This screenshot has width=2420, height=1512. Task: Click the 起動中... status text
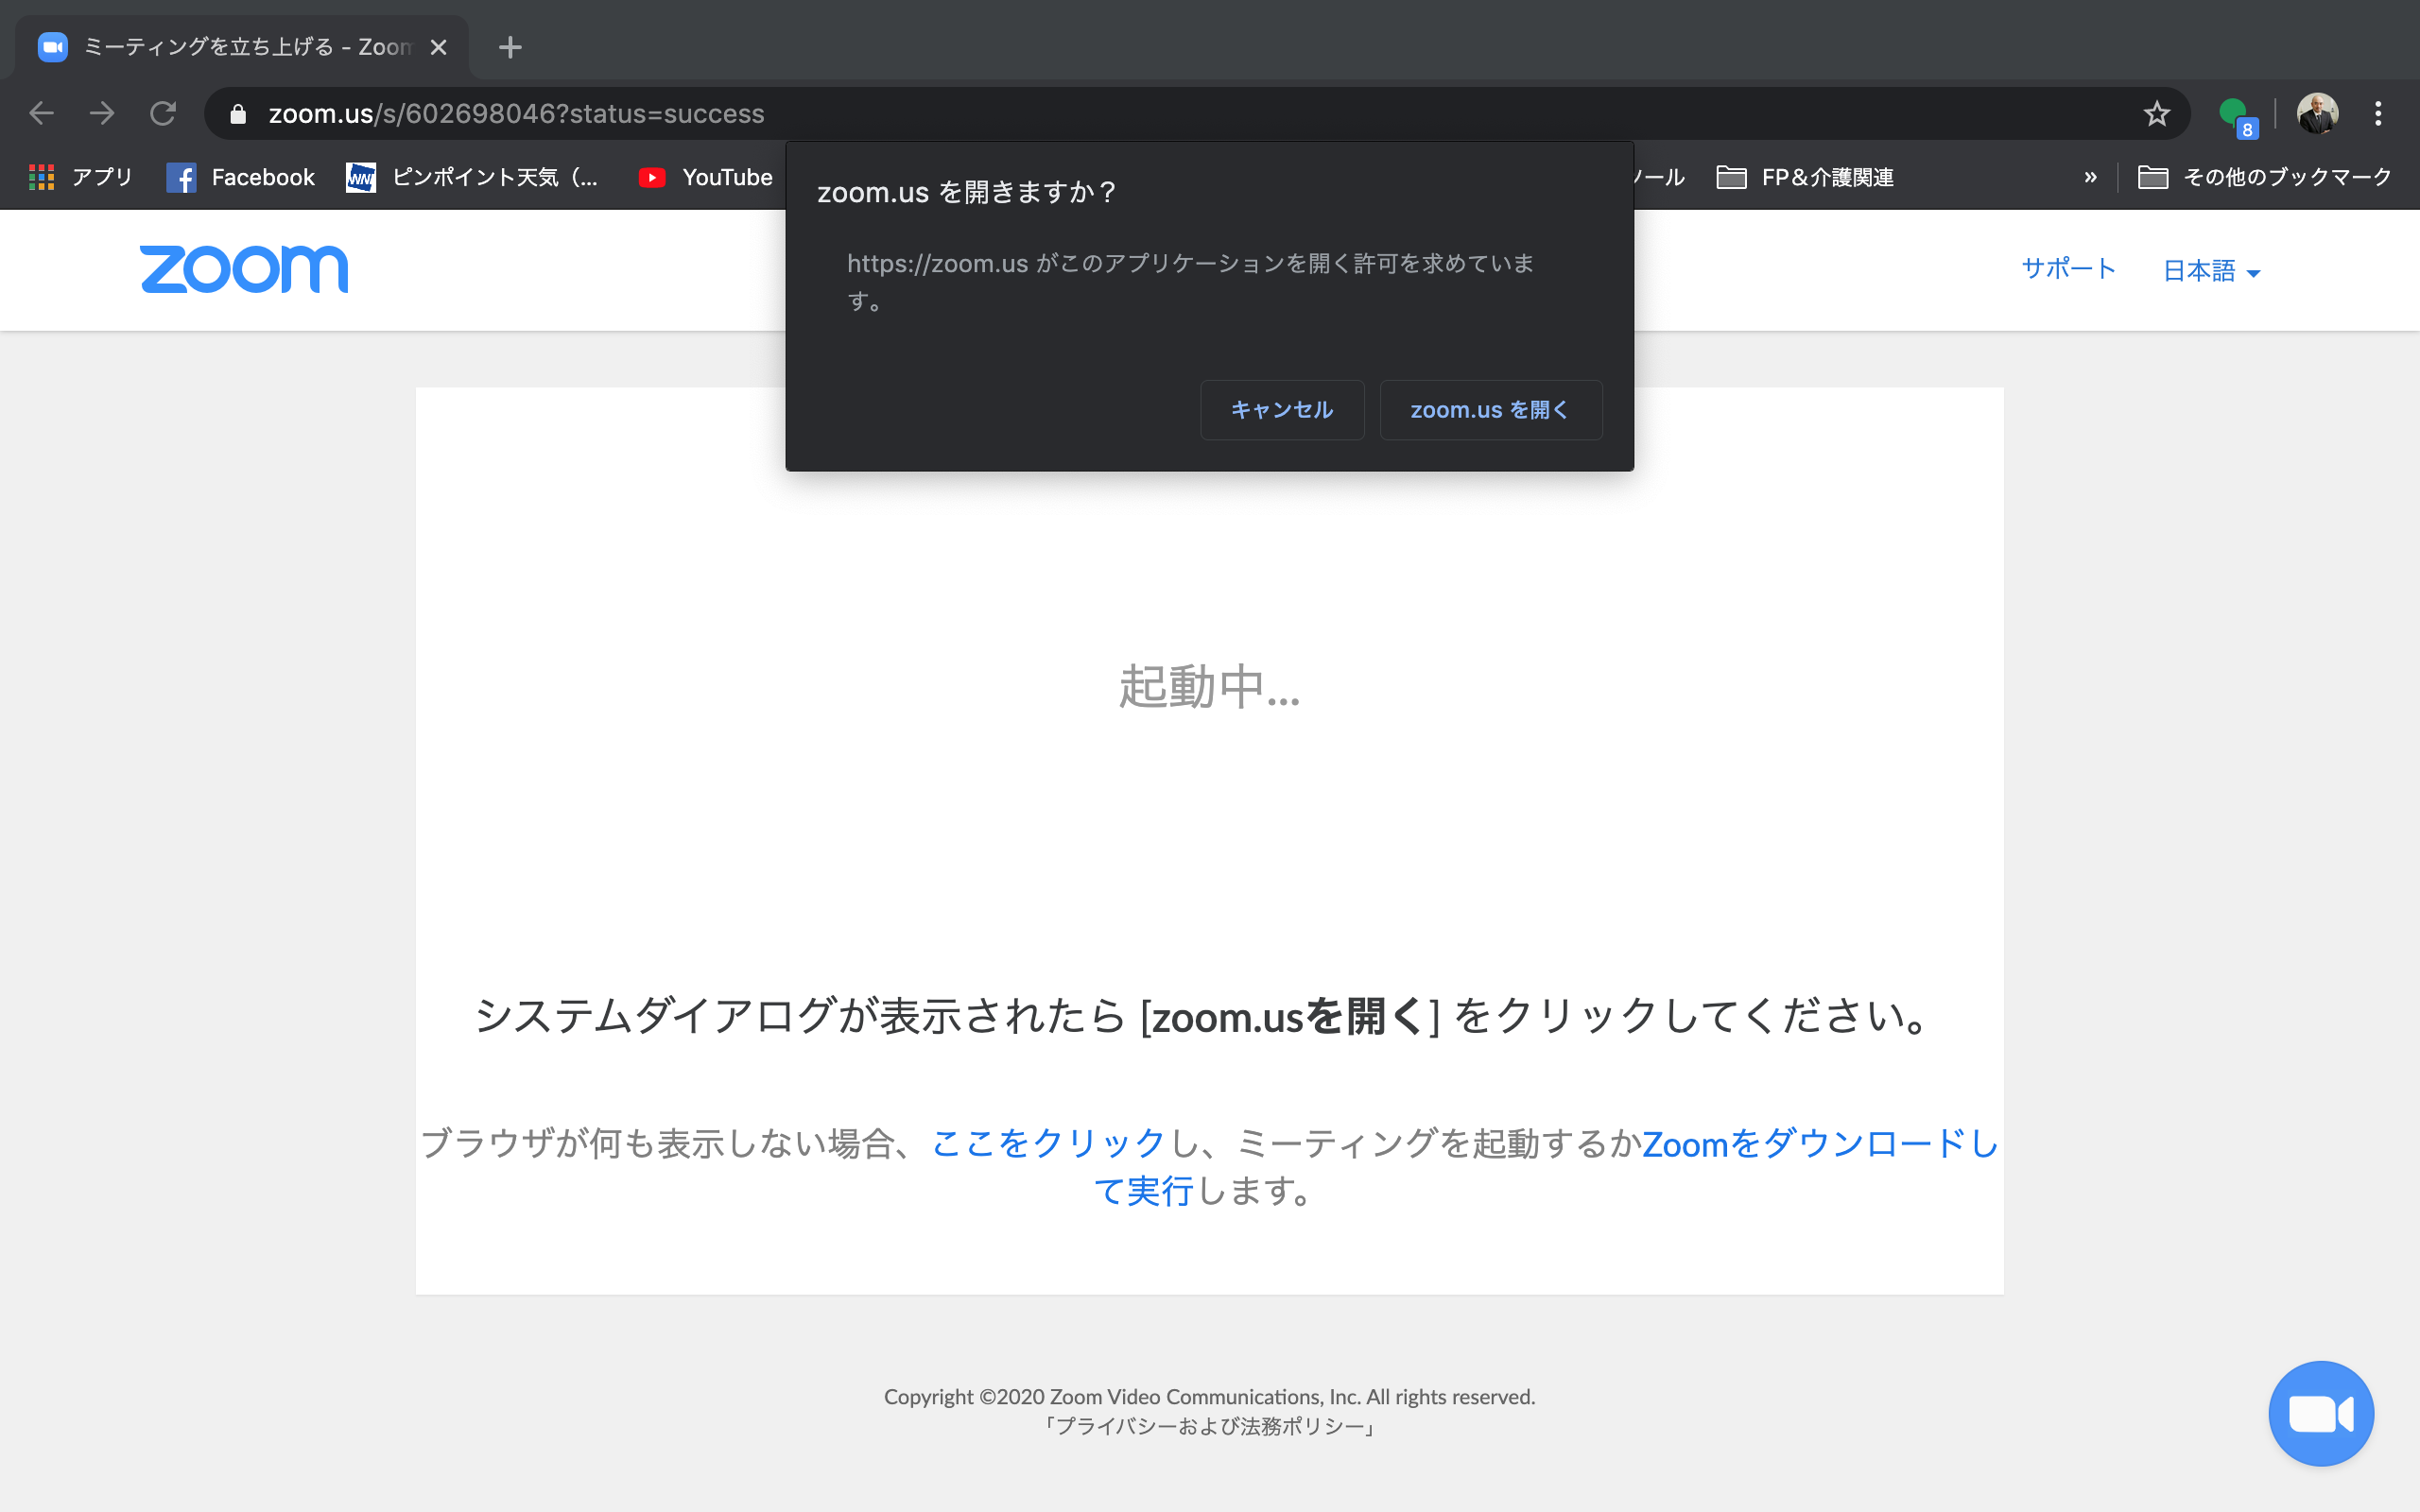pyautogui.click(x=1209, y=687)
